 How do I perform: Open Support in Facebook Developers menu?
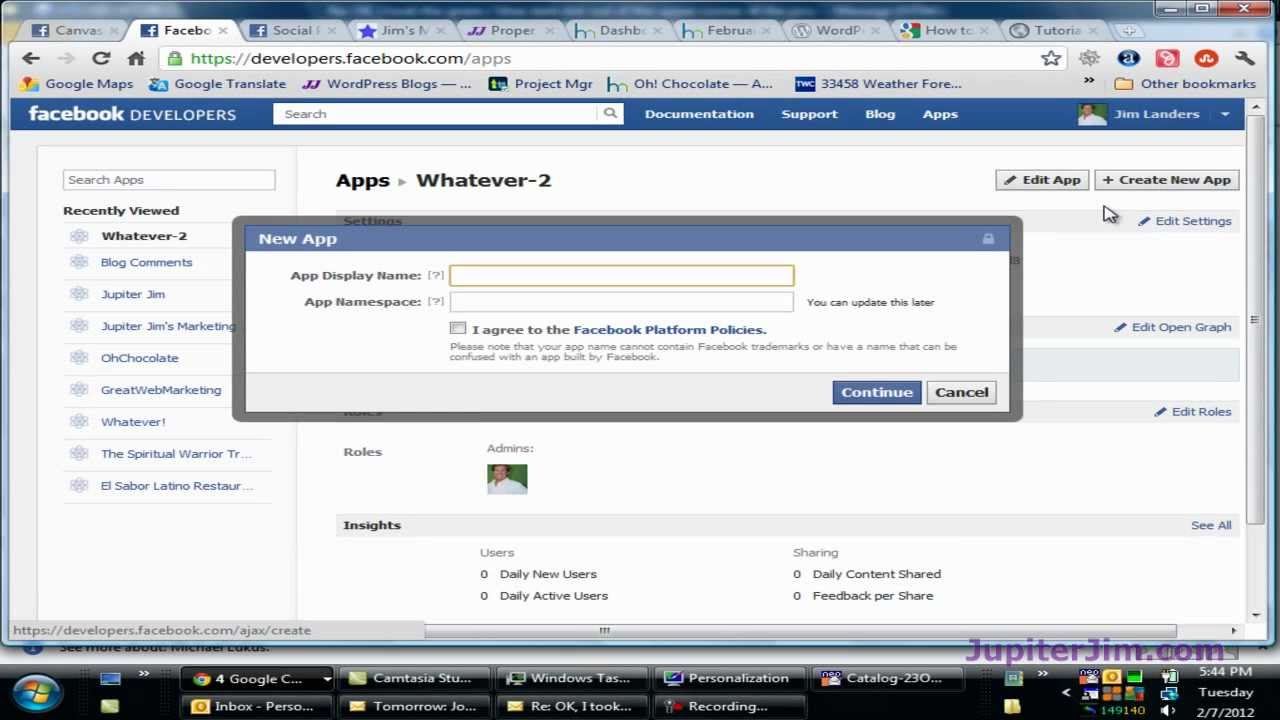[x=809, y=114]
